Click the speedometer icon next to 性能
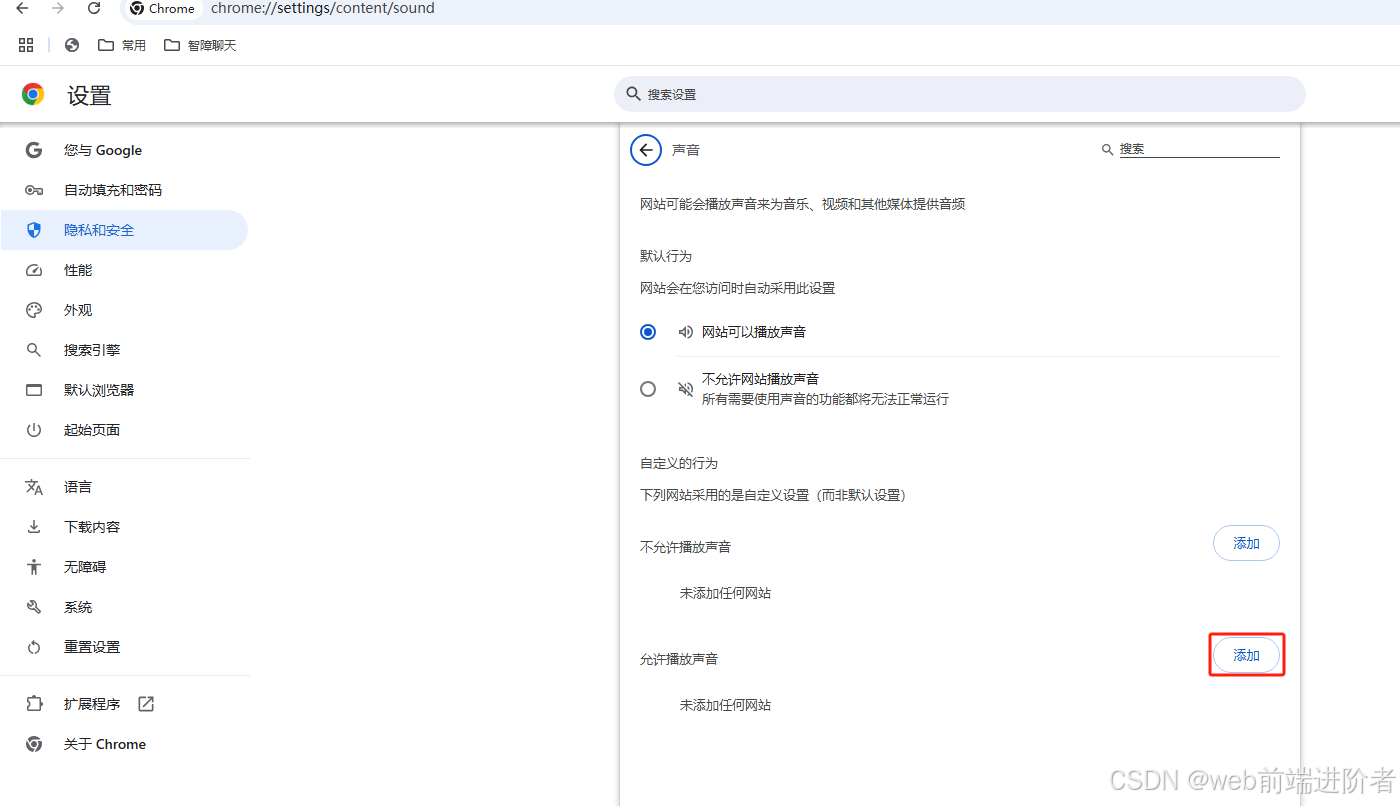 (33, 269)
